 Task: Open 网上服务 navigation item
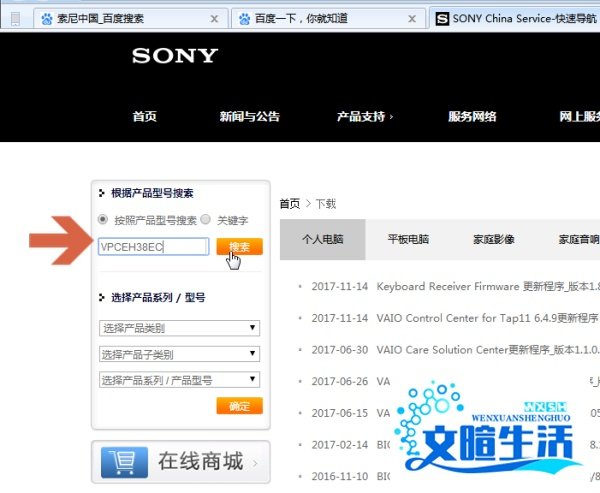tap(579, 116)
